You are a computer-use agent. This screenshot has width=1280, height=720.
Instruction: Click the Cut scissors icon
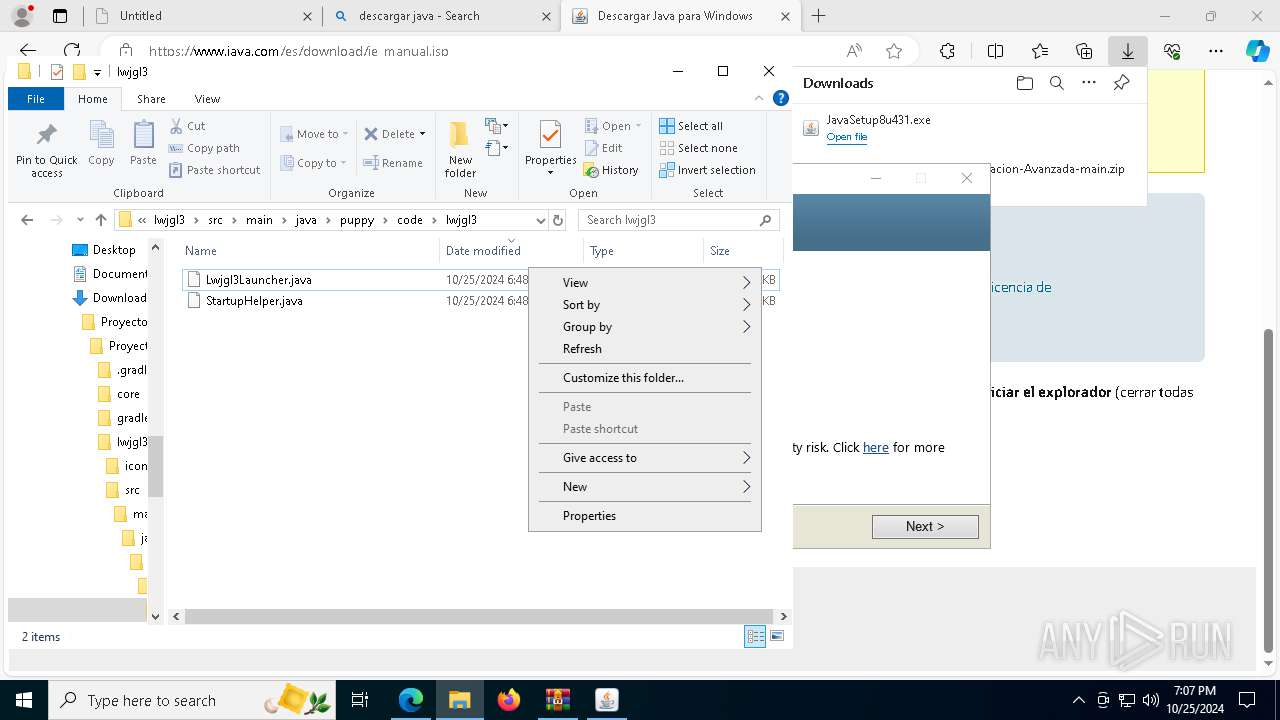[x=176, y=126]
